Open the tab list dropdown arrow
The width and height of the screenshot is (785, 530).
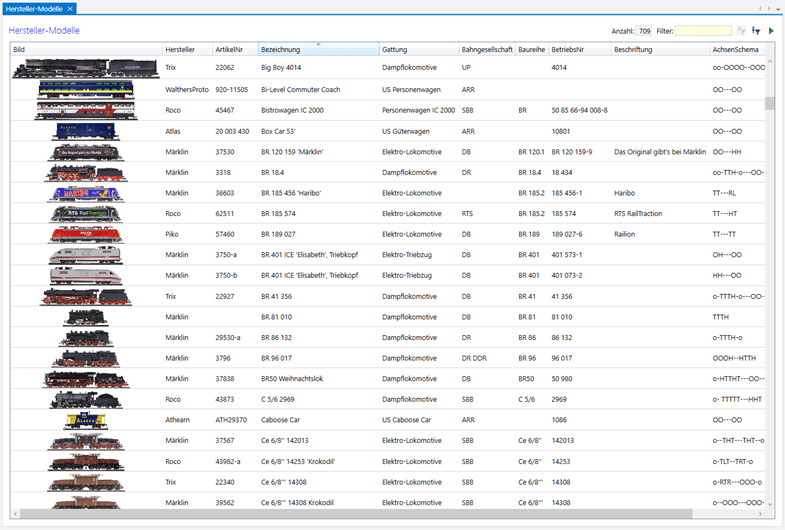coord(778,8)
